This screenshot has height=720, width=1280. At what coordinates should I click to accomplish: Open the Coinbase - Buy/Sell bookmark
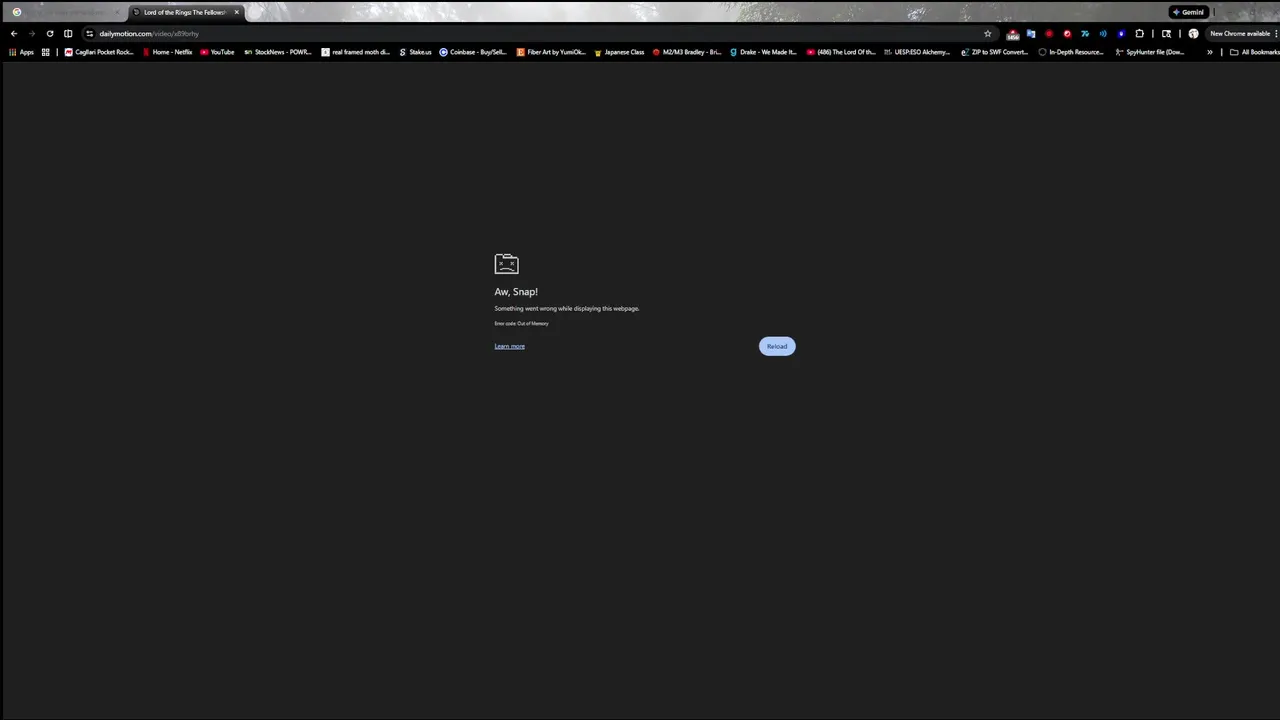coord(473,52)
